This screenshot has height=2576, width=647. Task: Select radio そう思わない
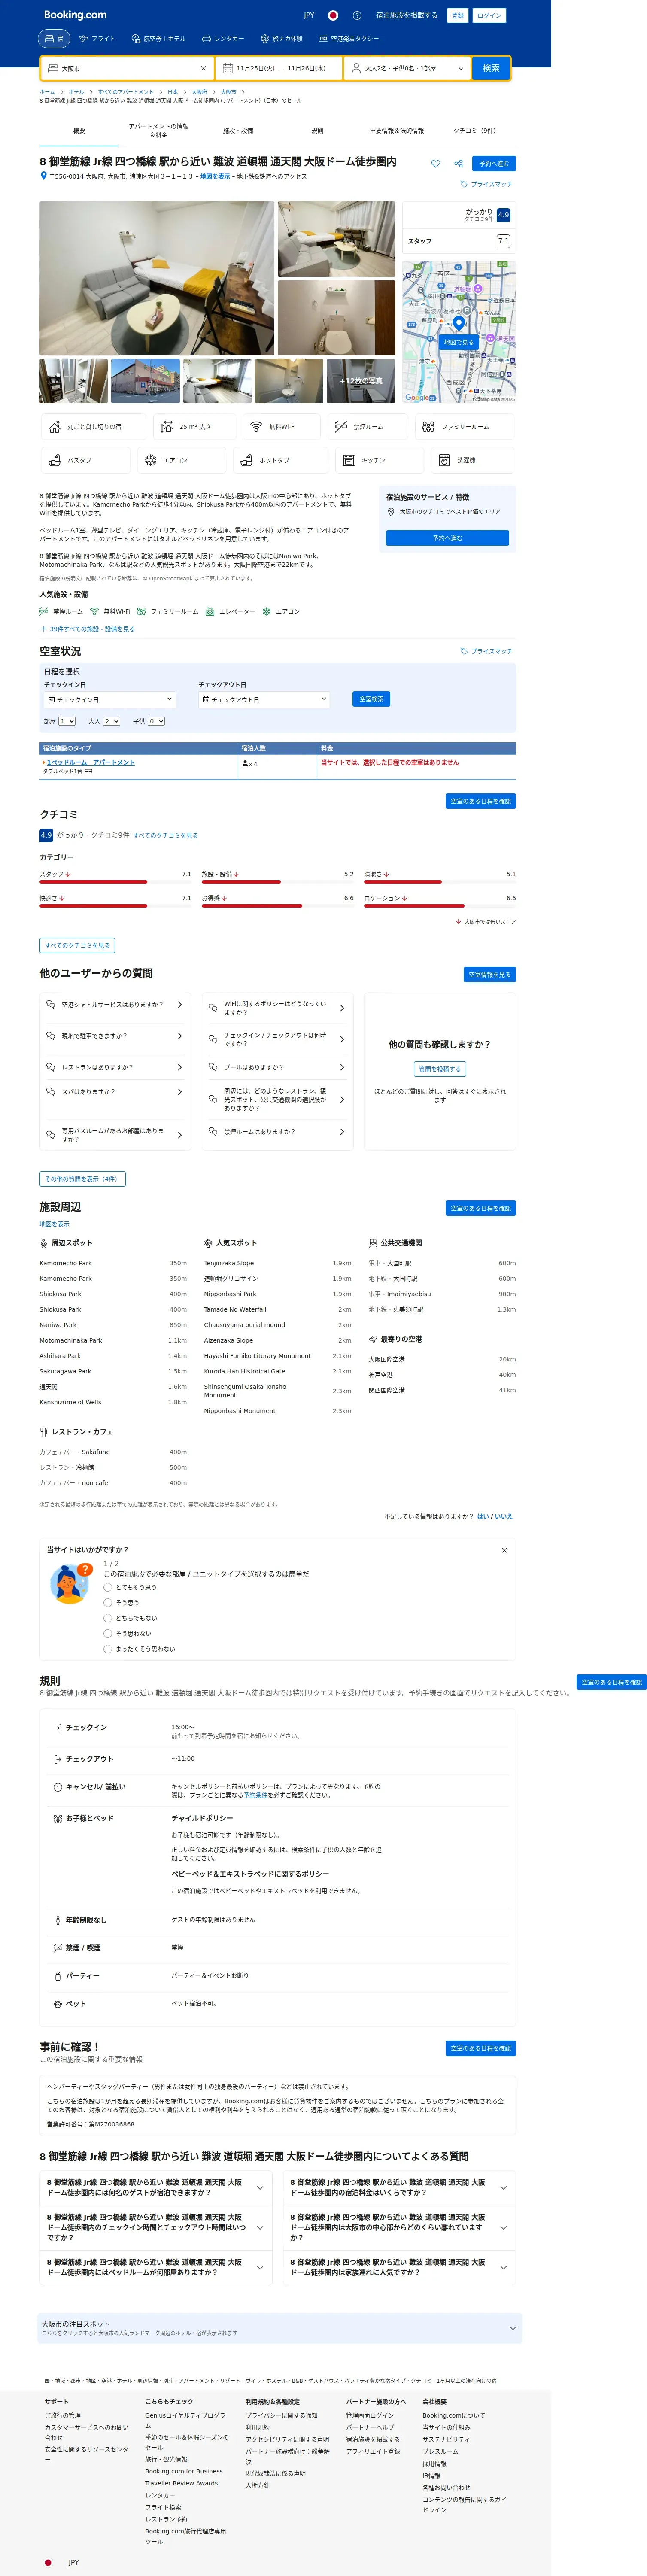point(108,1633)
